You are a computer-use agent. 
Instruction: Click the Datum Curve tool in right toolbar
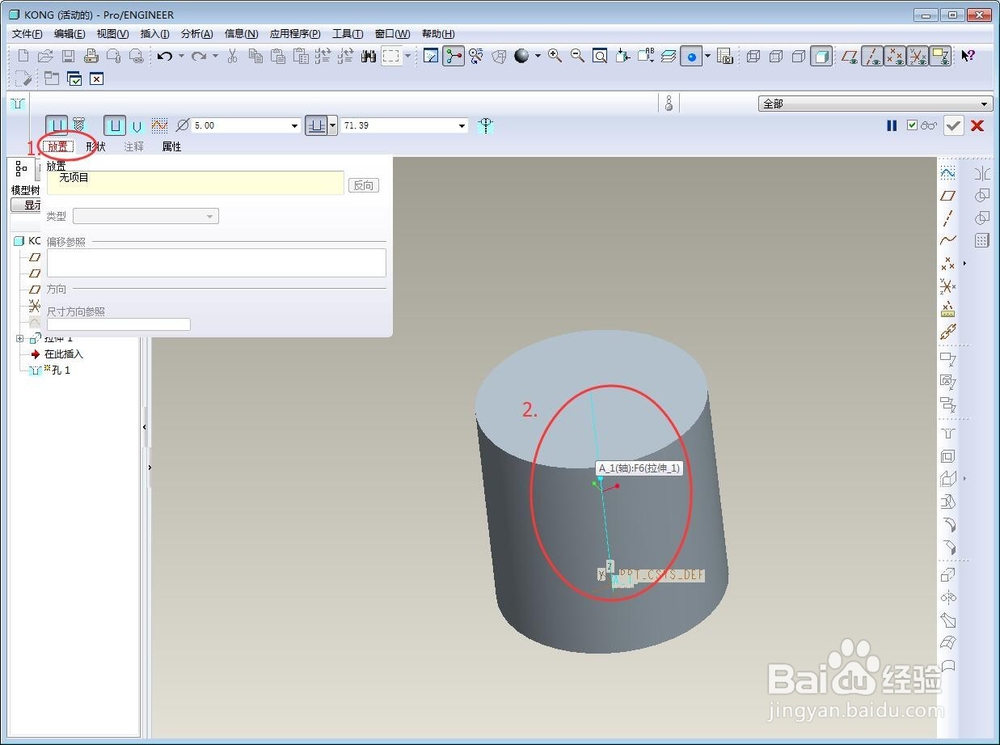[948, 240]
